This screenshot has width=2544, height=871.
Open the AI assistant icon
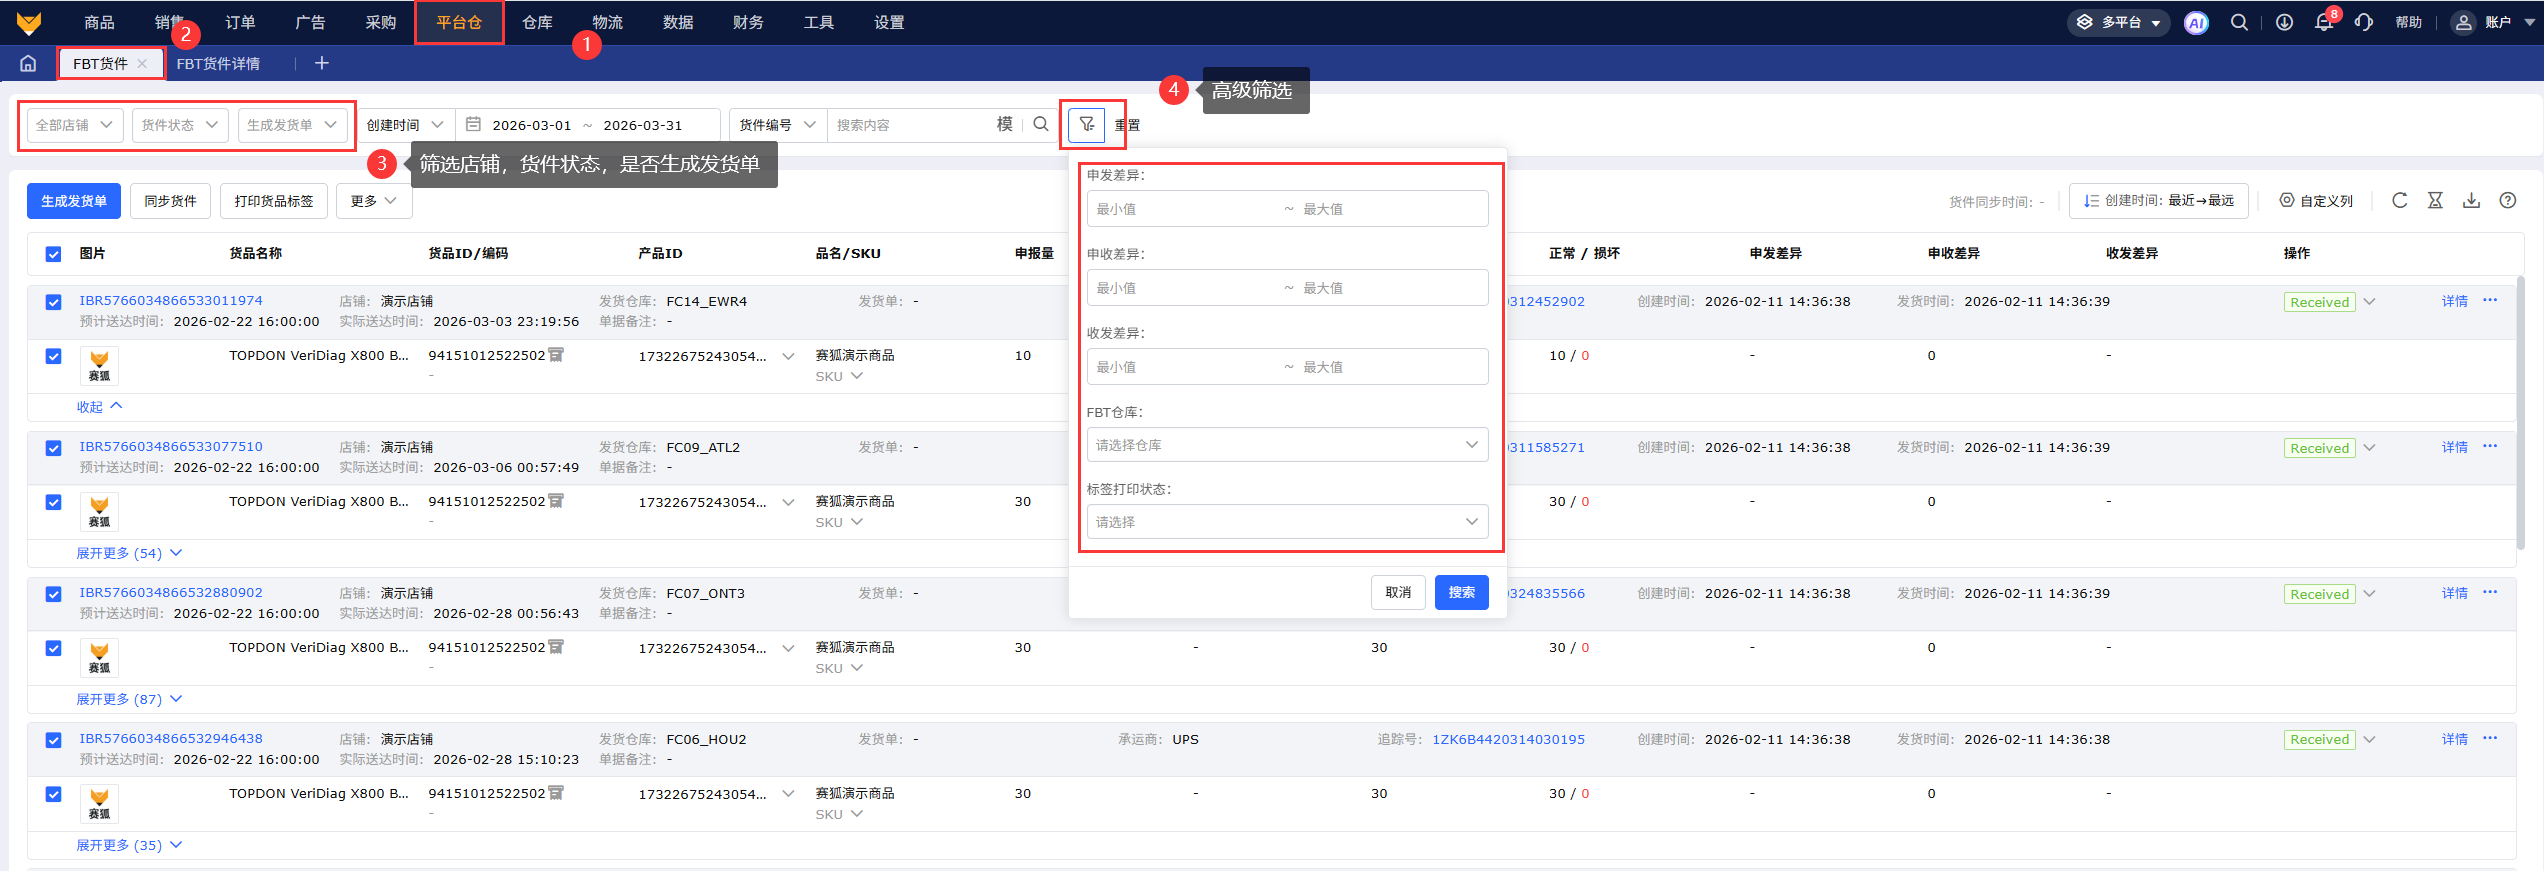point(2196,23)
